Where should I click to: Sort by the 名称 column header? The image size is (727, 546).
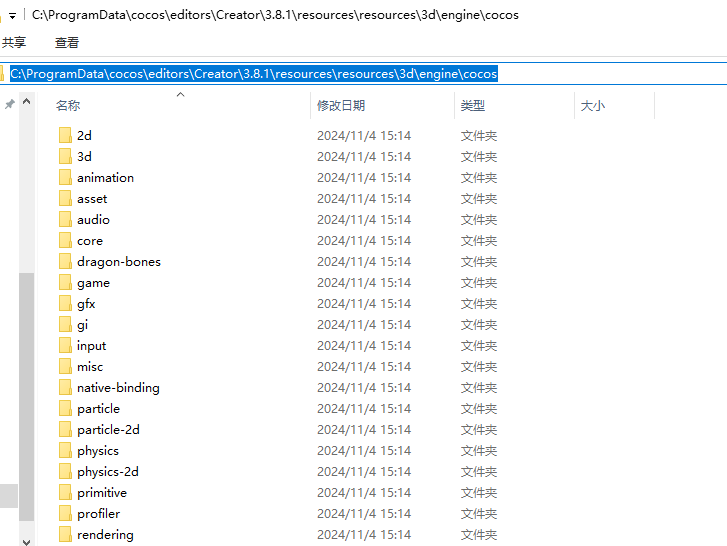(x=68, y=106)
